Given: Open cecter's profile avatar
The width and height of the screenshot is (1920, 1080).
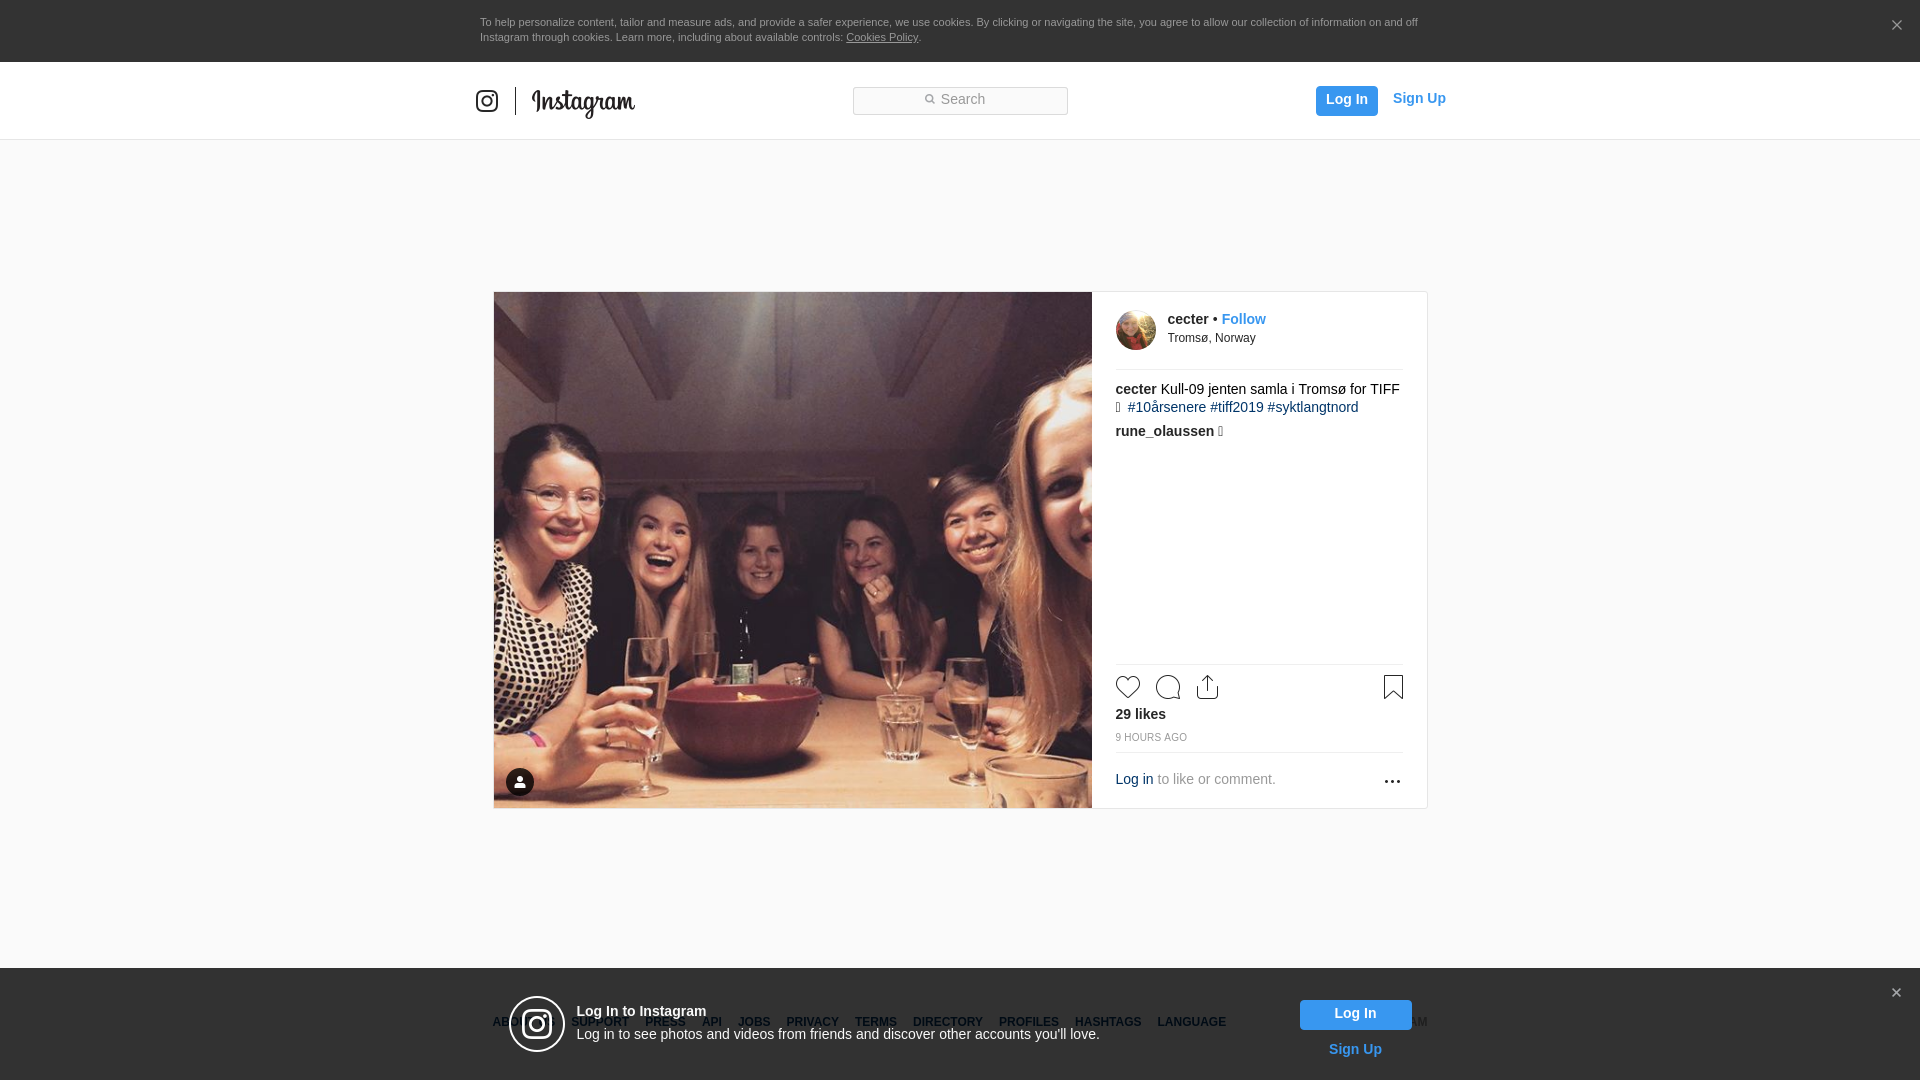Looking at the screenshot, I should 1135,330.
